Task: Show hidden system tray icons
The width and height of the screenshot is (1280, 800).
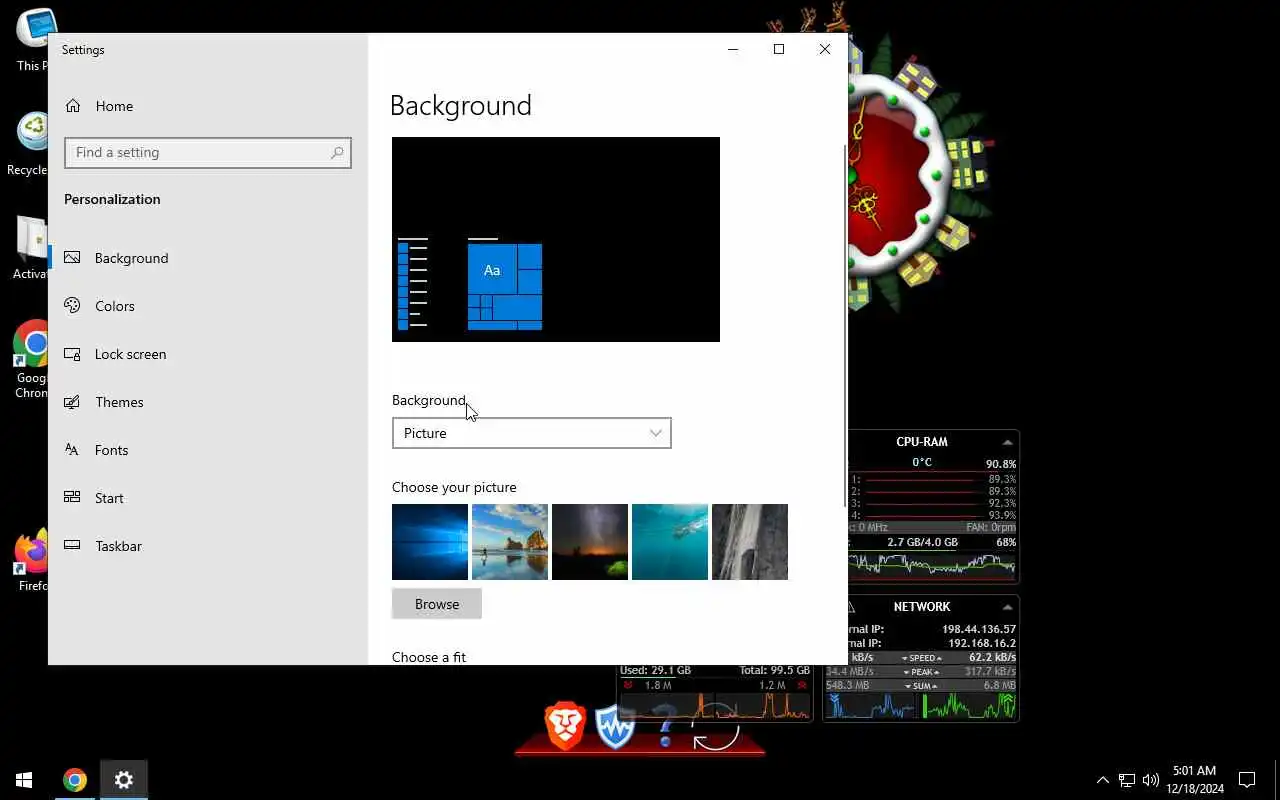Action: pos(1102,780)
